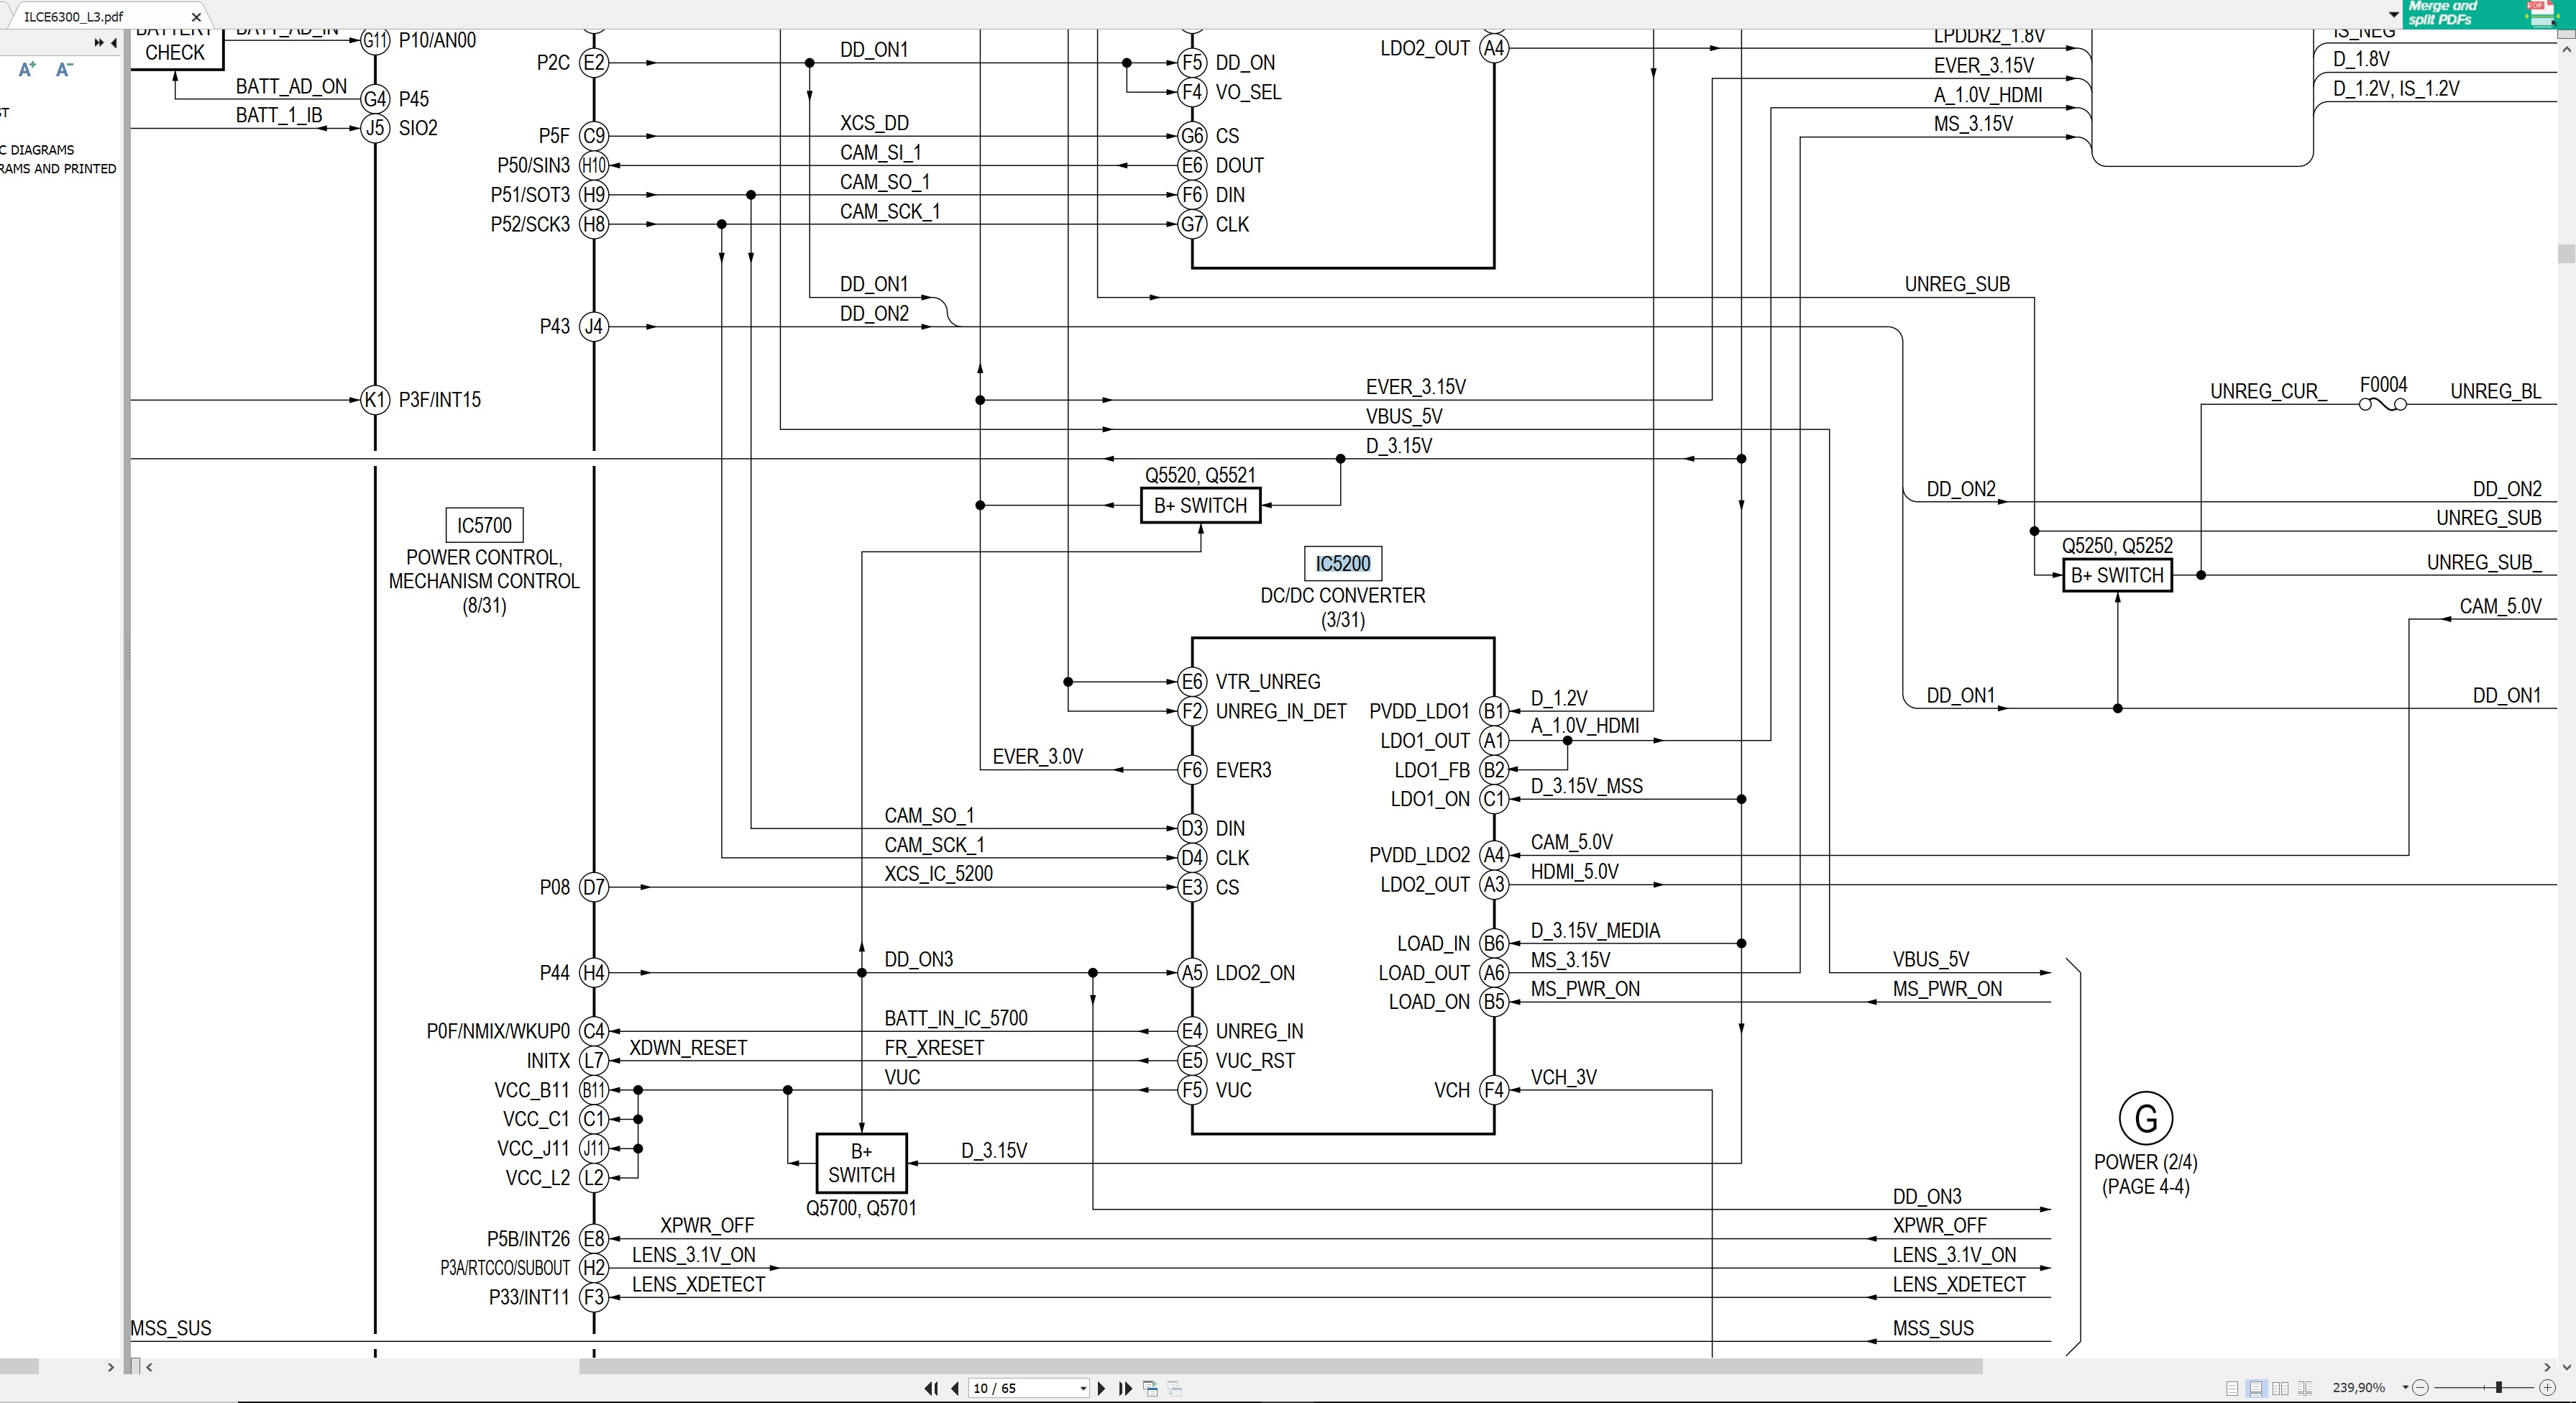
Task: Open the zoom percentage dropdown arrow
Action: 2405,1388
